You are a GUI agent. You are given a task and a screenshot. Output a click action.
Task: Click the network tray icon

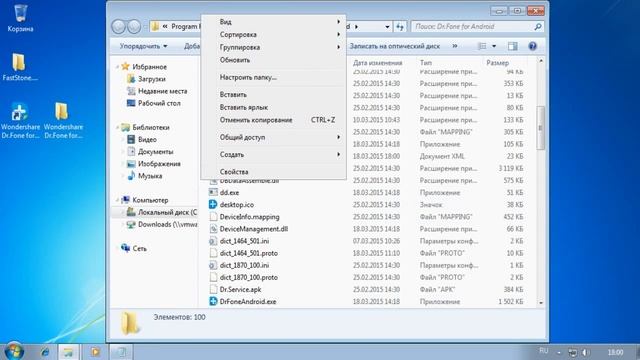coord(573,352)
